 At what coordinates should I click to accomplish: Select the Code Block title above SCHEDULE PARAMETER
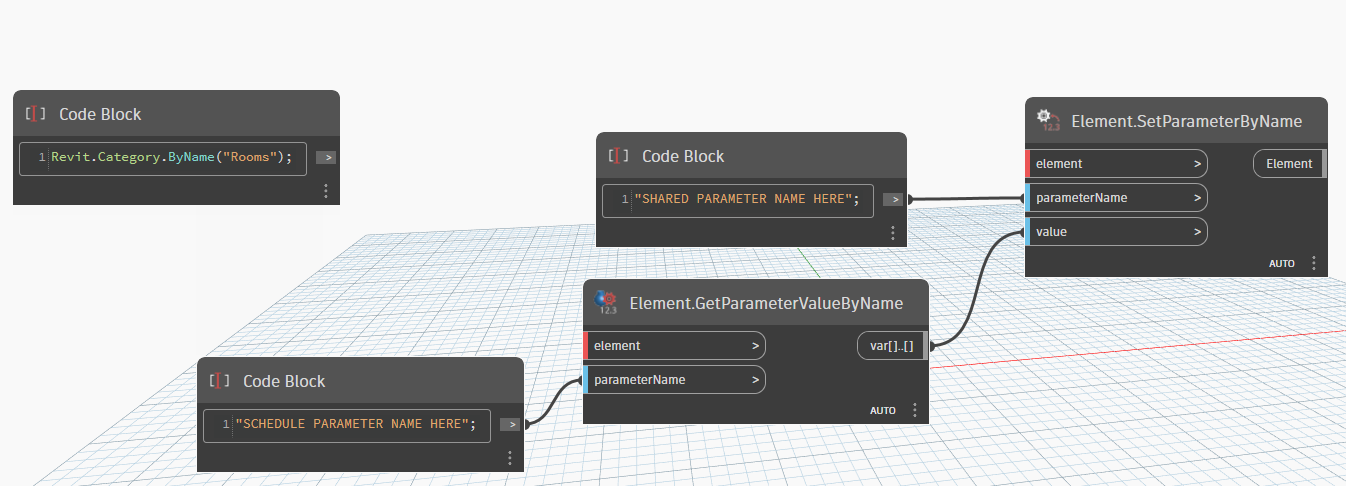[284, 381]
